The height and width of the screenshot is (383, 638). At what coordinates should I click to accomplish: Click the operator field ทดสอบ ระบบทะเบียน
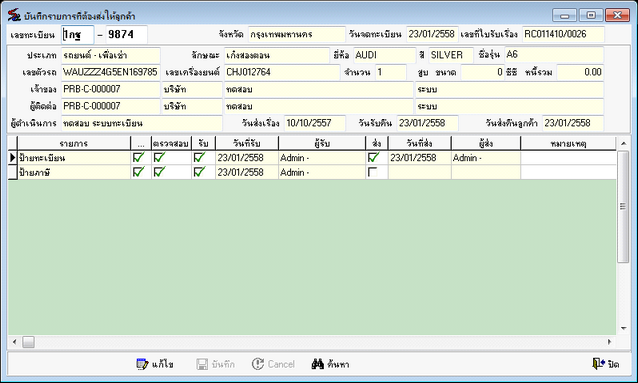pos(142,123)
